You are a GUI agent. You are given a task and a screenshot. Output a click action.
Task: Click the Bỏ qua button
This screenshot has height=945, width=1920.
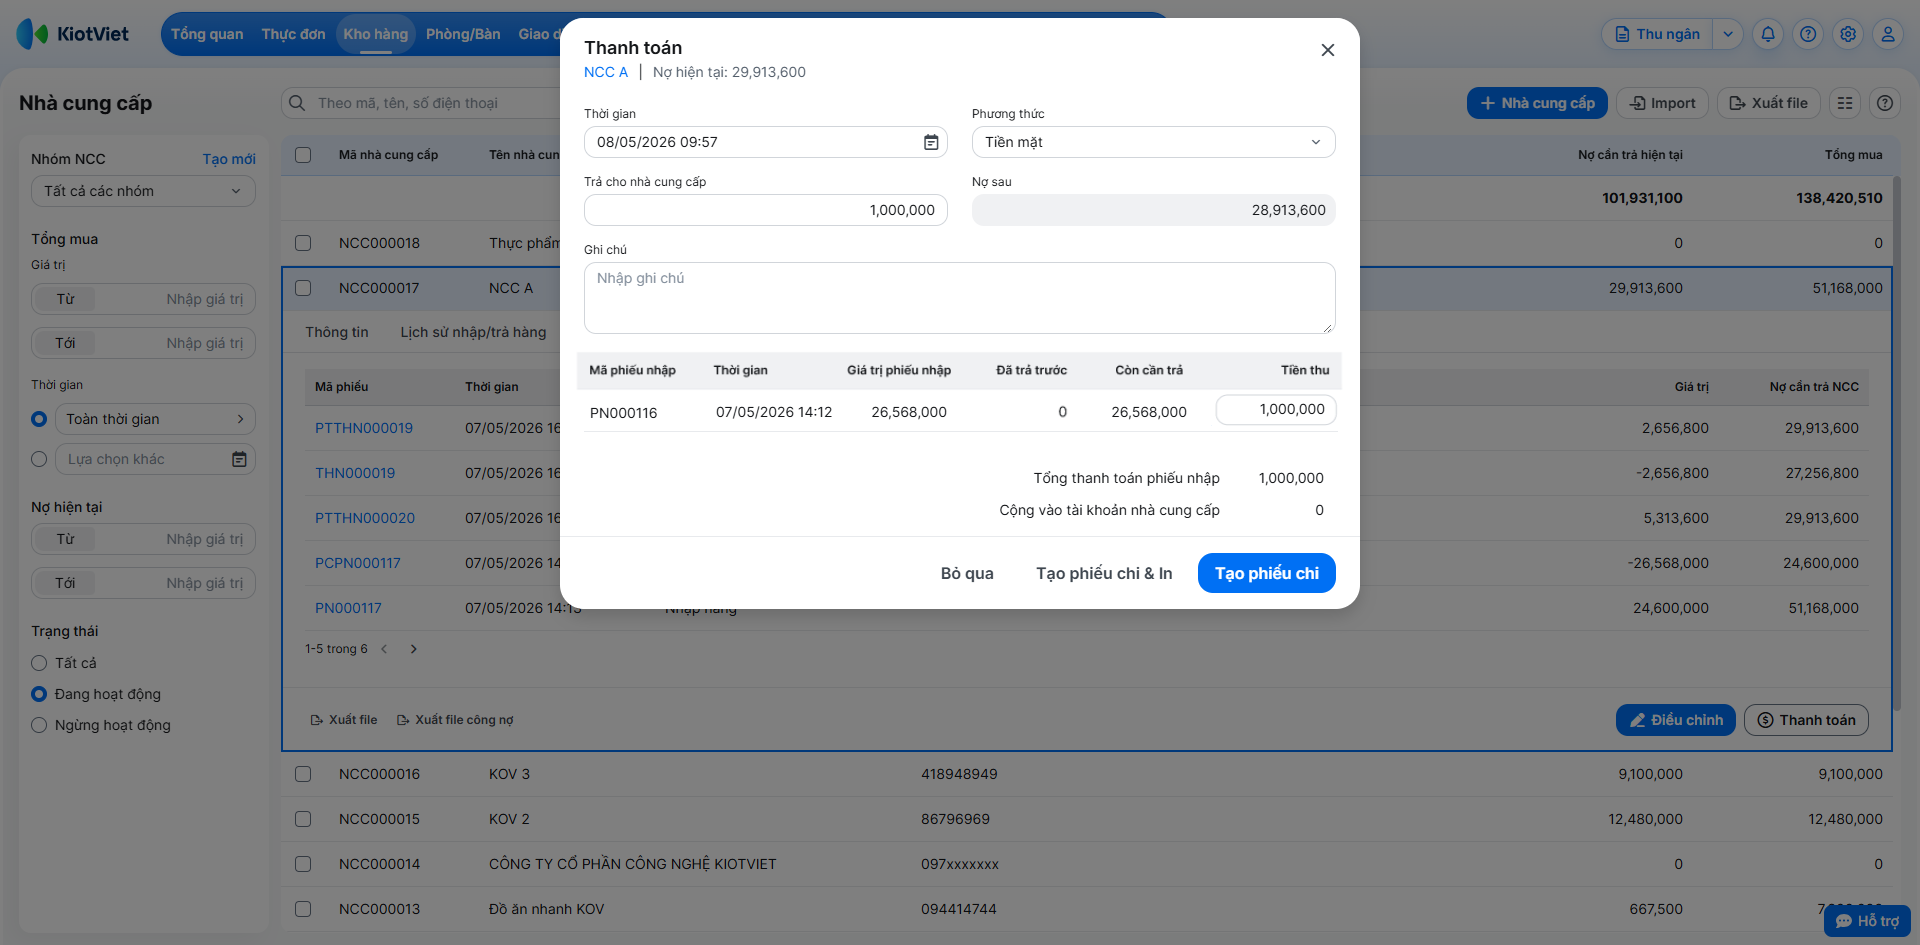pos(967,573)
